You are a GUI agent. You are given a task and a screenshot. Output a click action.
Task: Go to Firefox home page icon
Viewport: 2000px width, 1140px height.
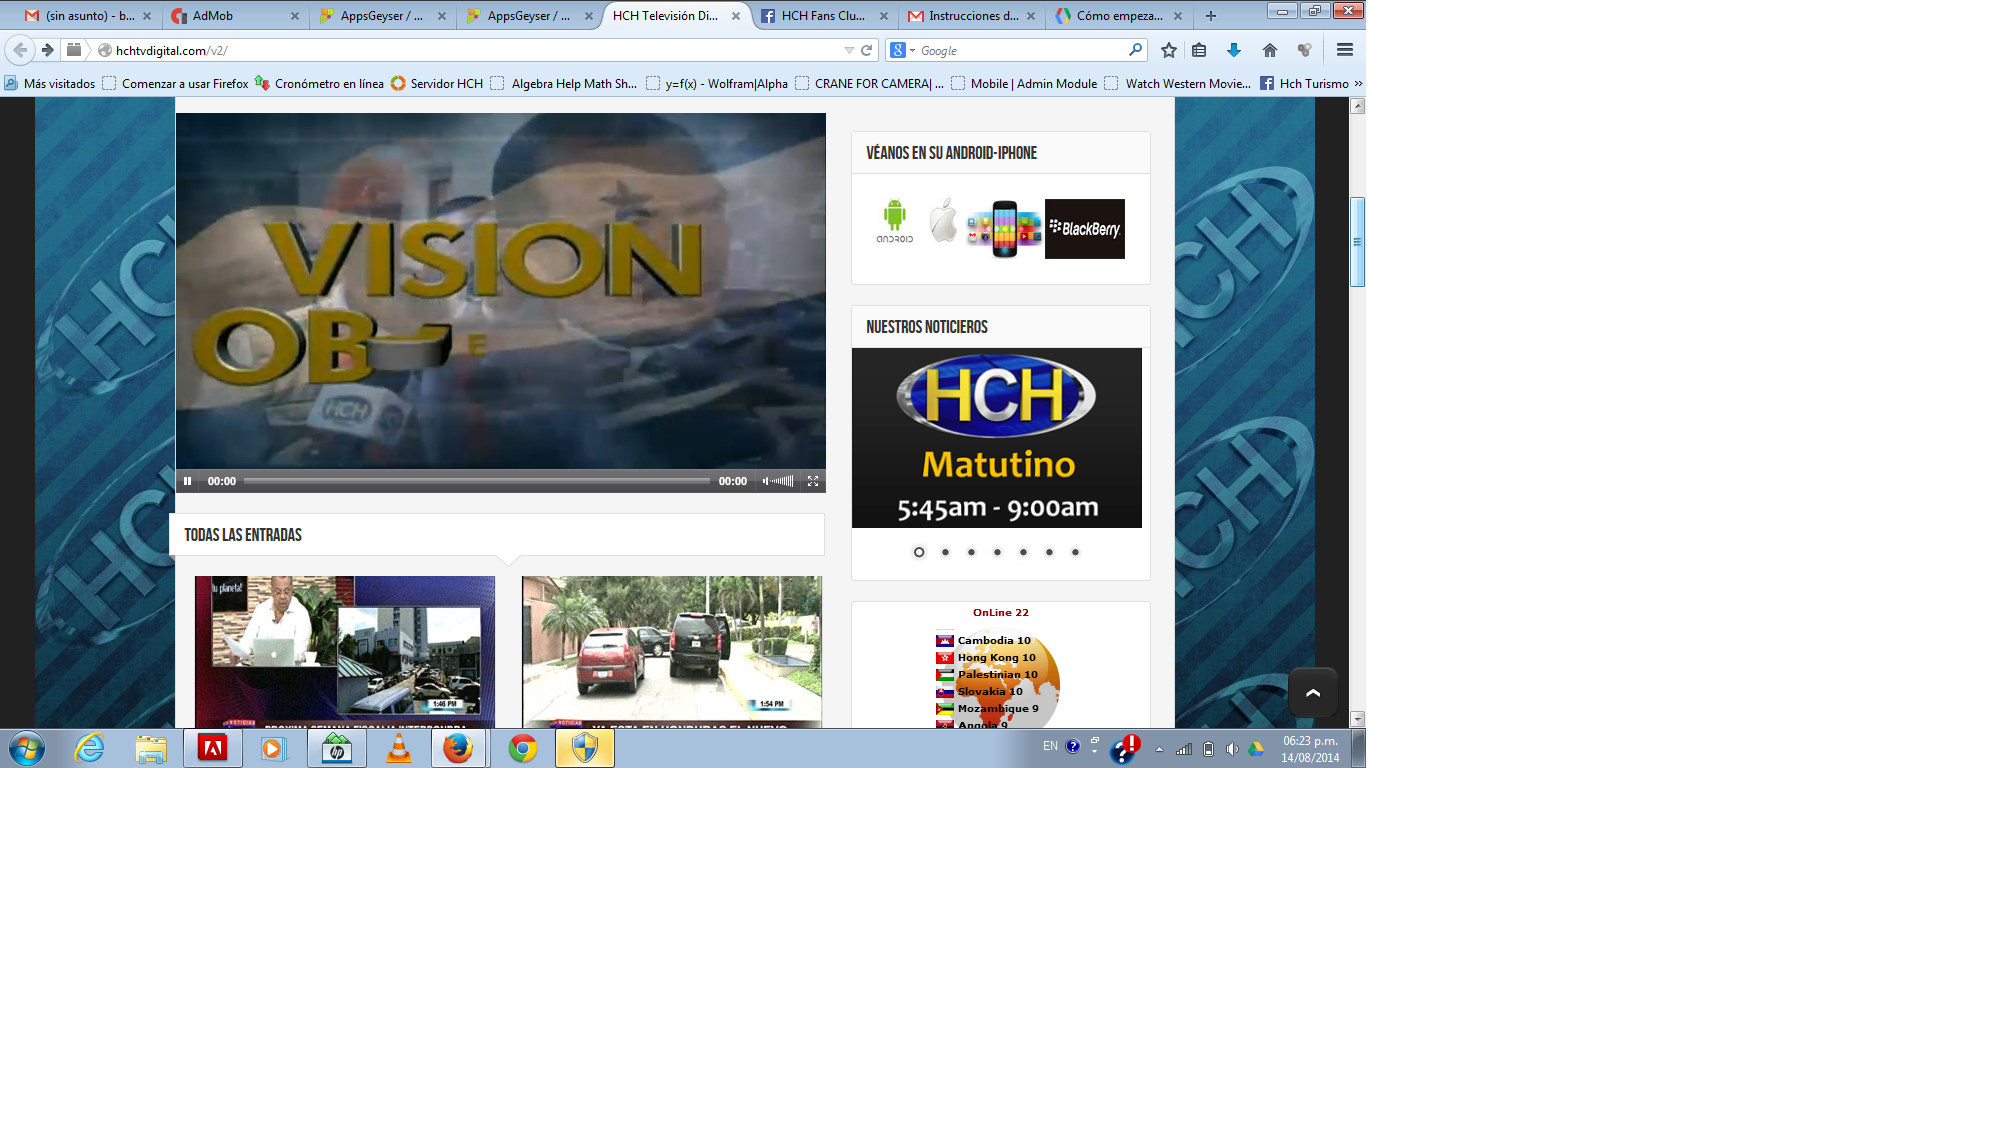click(x=1270, y=50)
